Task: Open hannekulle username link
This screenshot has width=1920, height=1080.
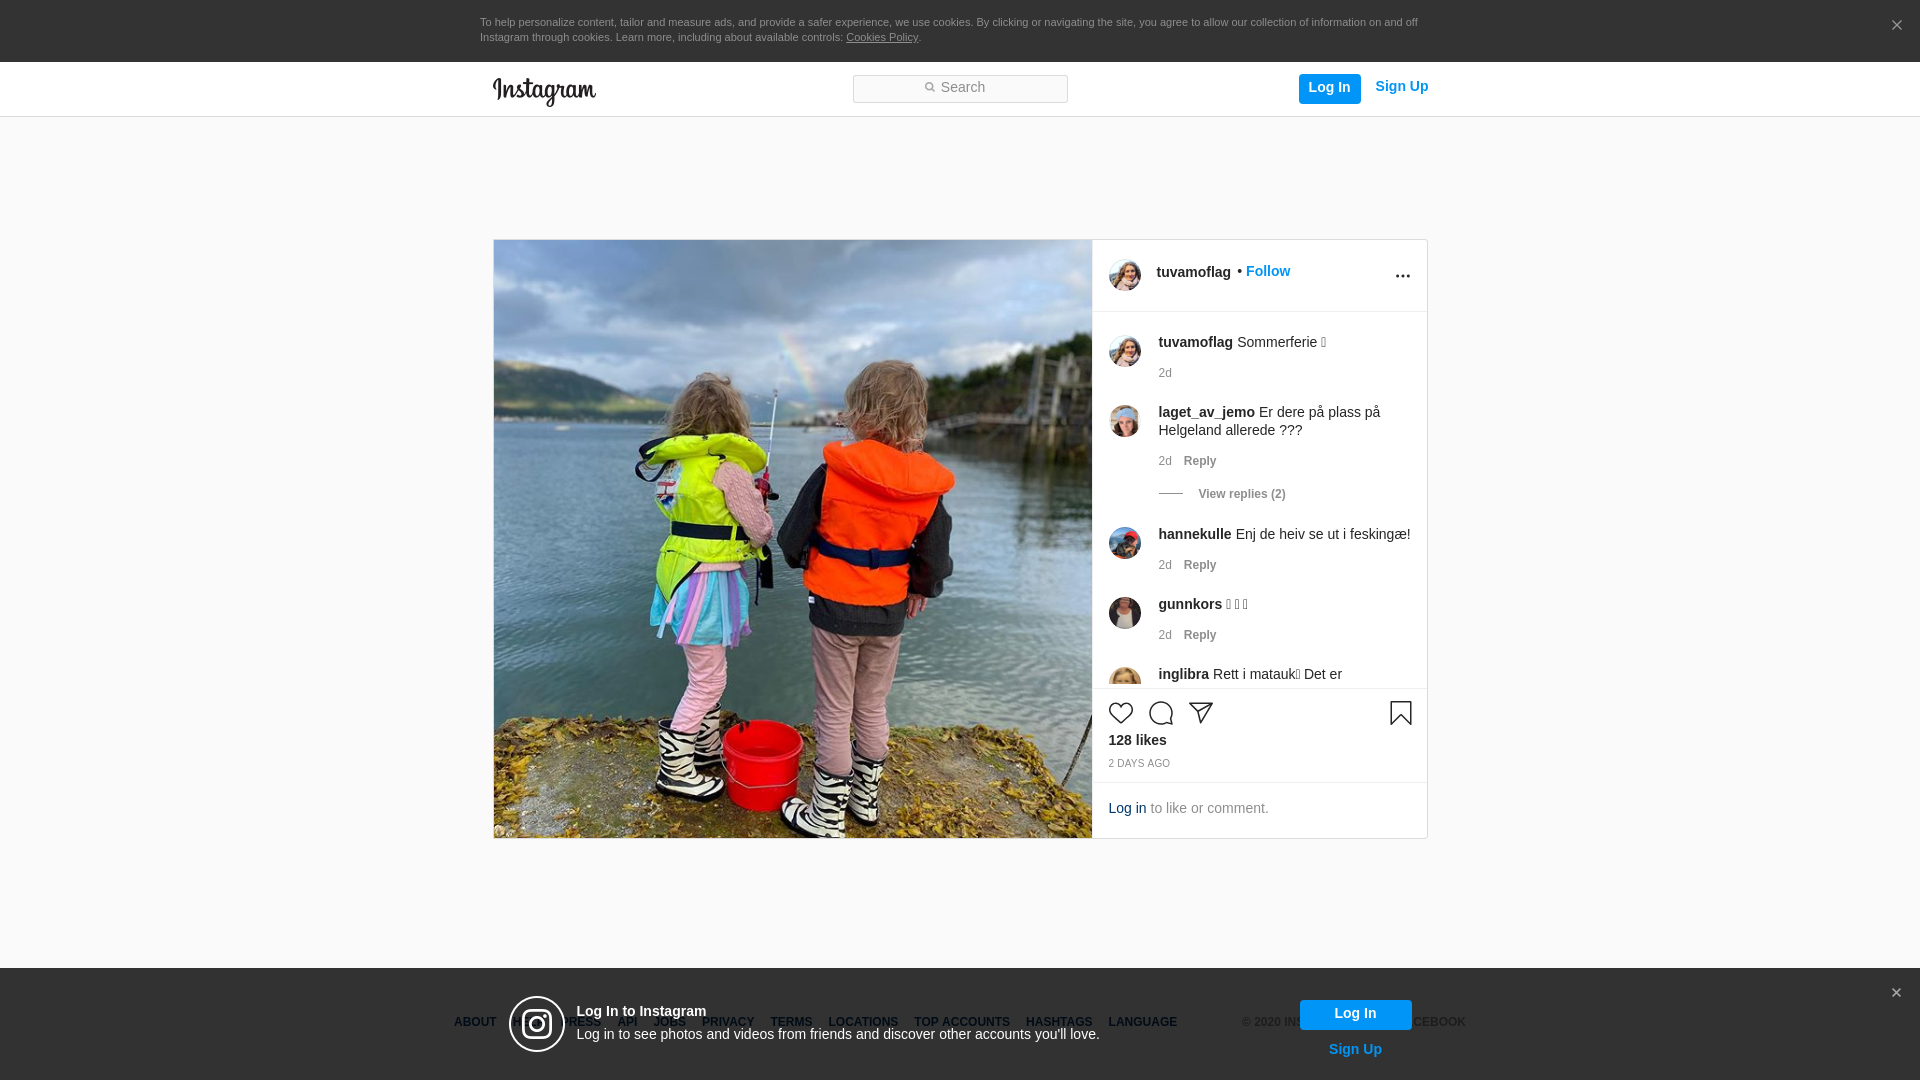Action: click(1195, 534)
